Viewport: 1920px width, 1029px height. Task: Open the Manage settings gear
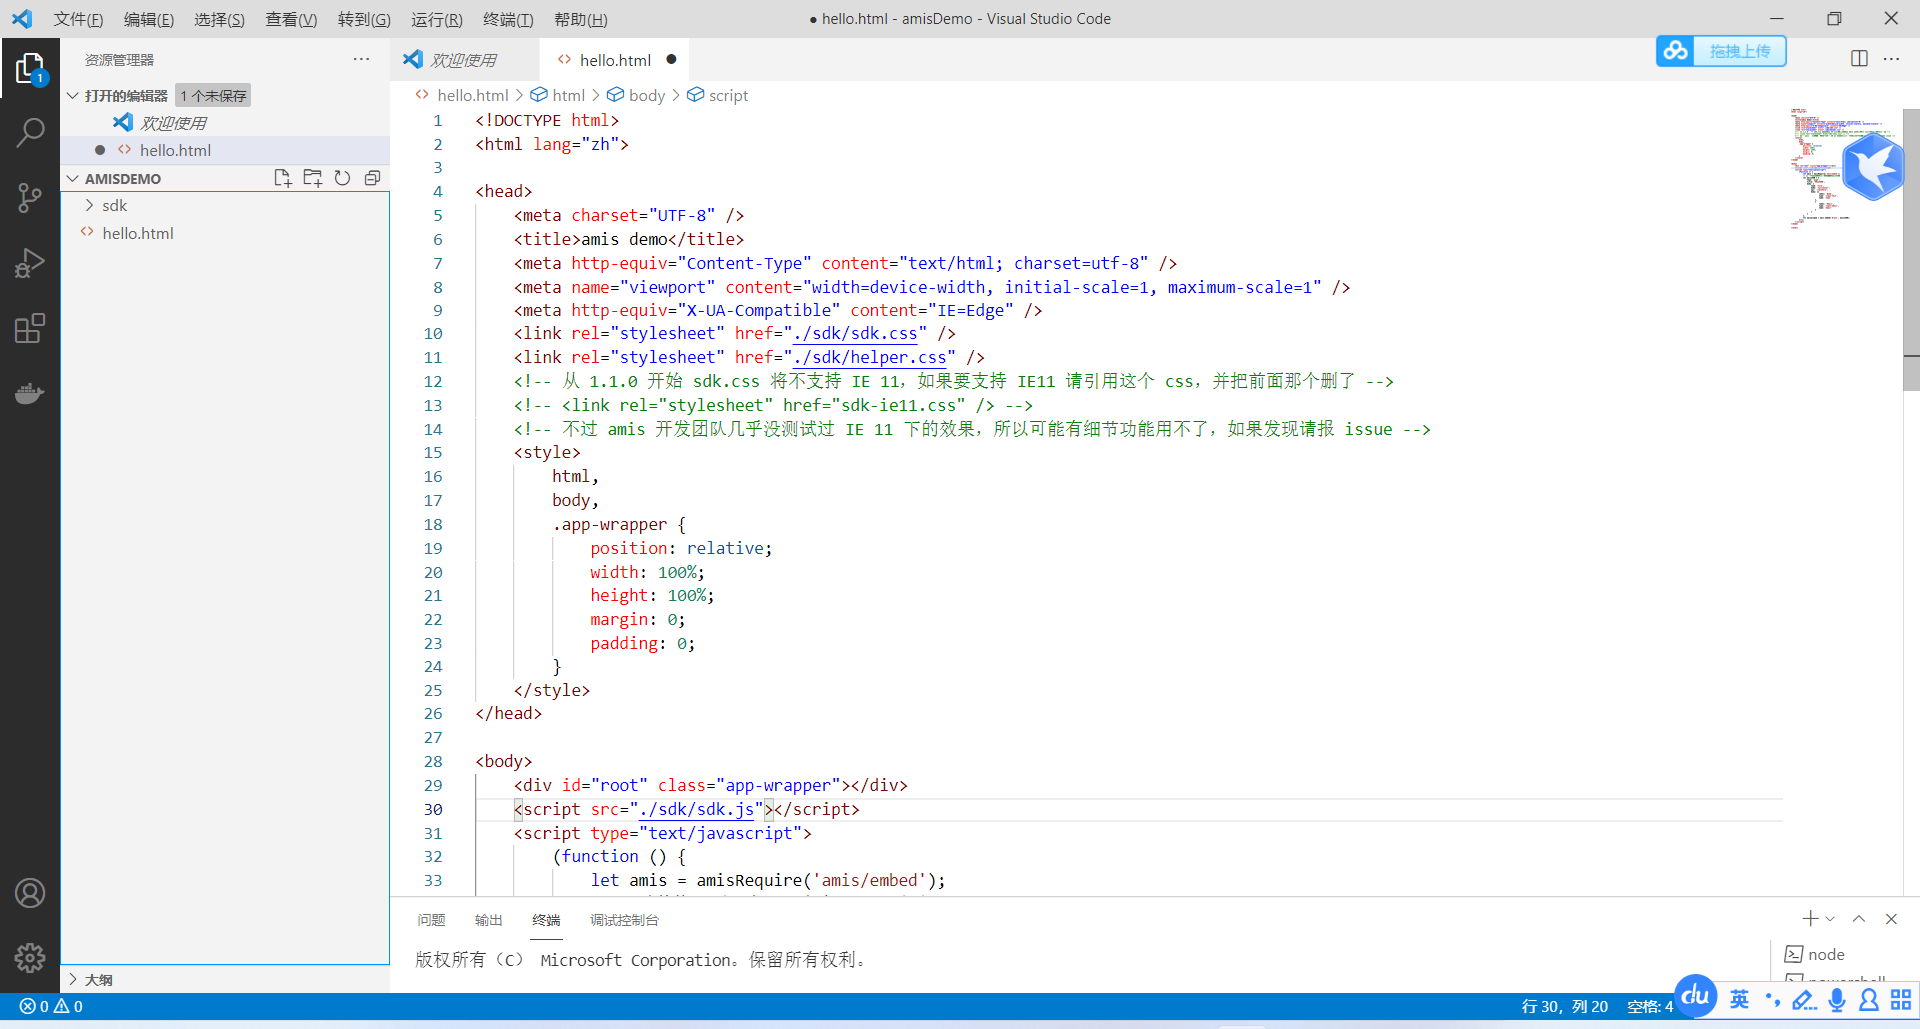30,958
